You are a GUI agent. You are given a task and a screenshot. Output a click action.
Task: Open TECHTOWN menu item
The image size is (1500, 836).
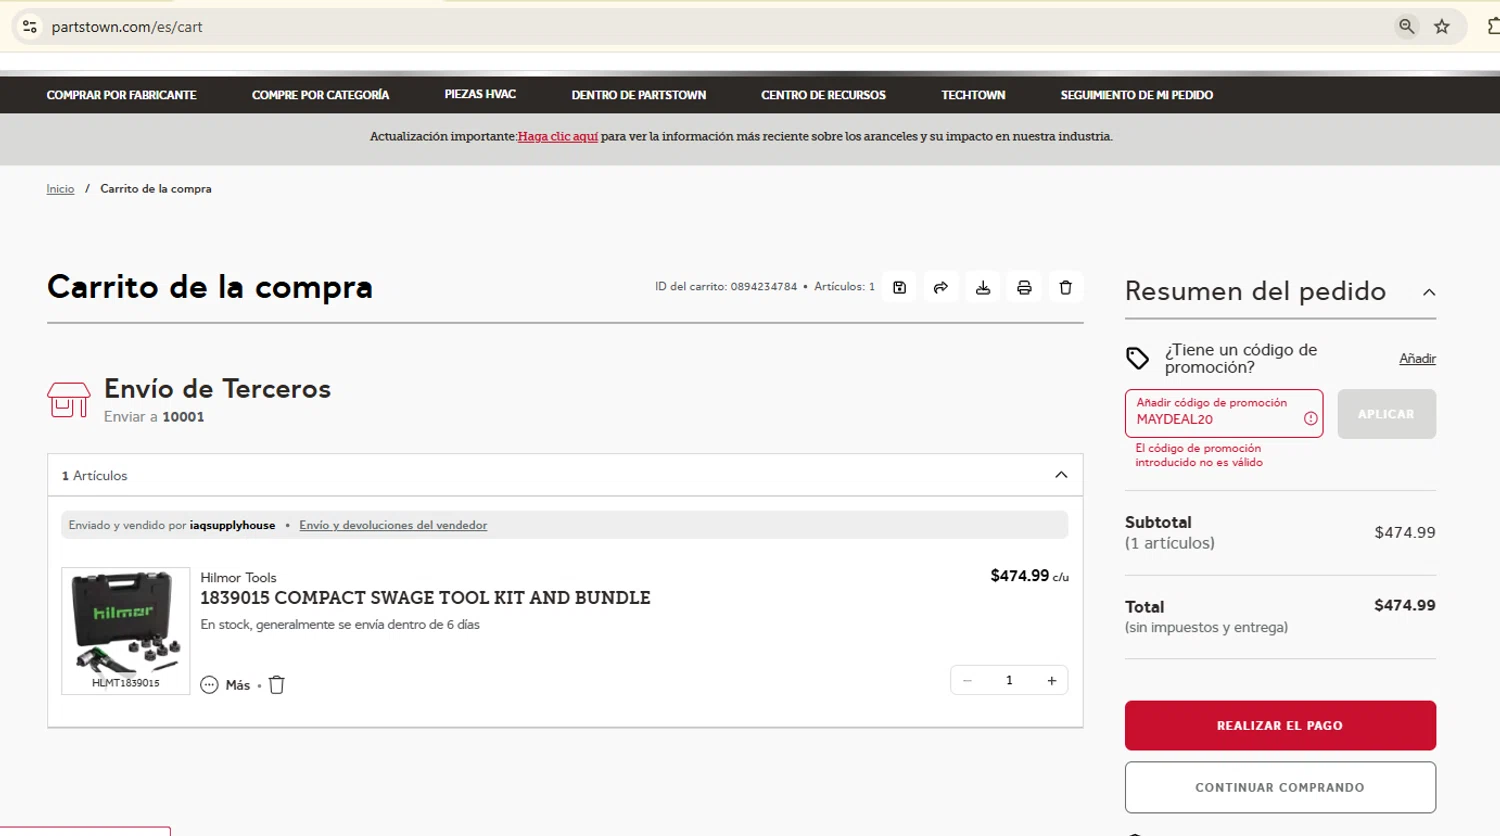point(973,95)
